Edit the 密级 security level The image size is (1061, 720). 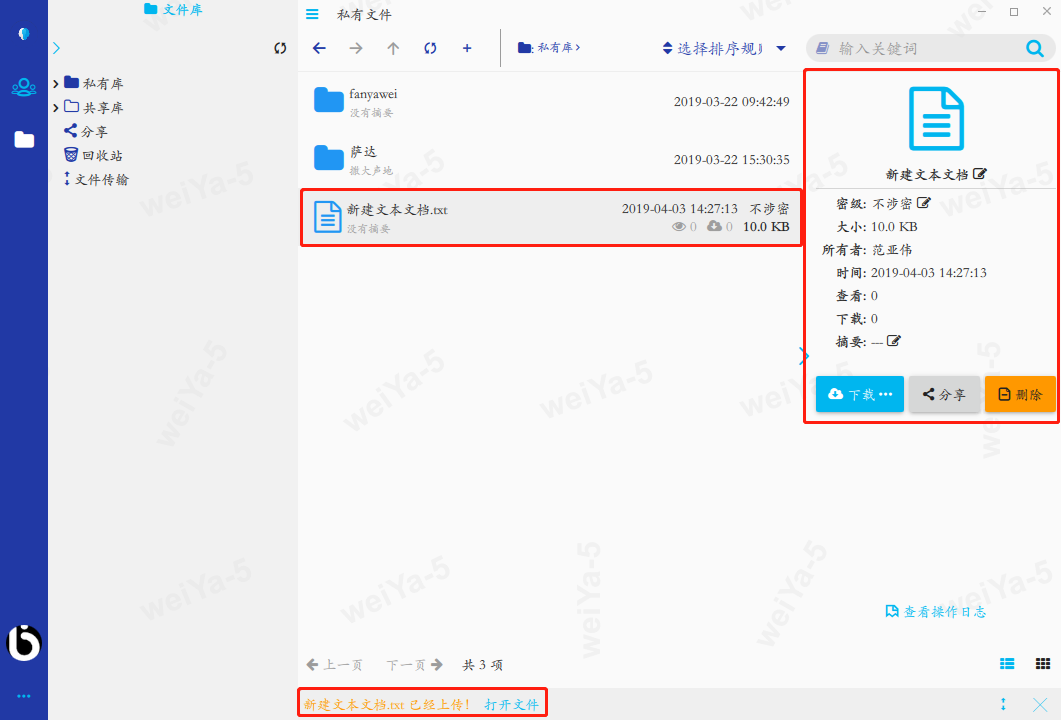tap(924, 203)
